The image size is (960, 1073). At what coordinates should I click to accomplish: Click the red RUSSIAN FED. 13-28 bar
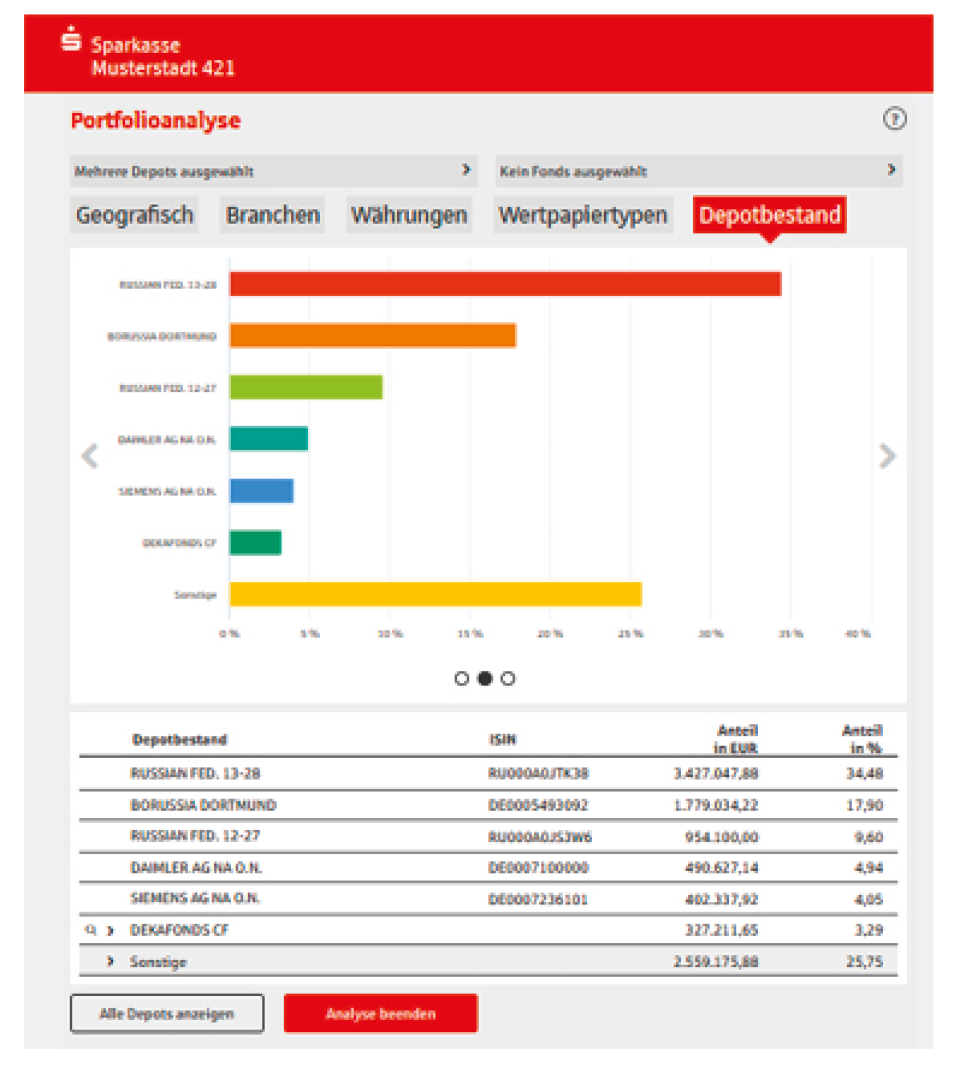[505, 284]
